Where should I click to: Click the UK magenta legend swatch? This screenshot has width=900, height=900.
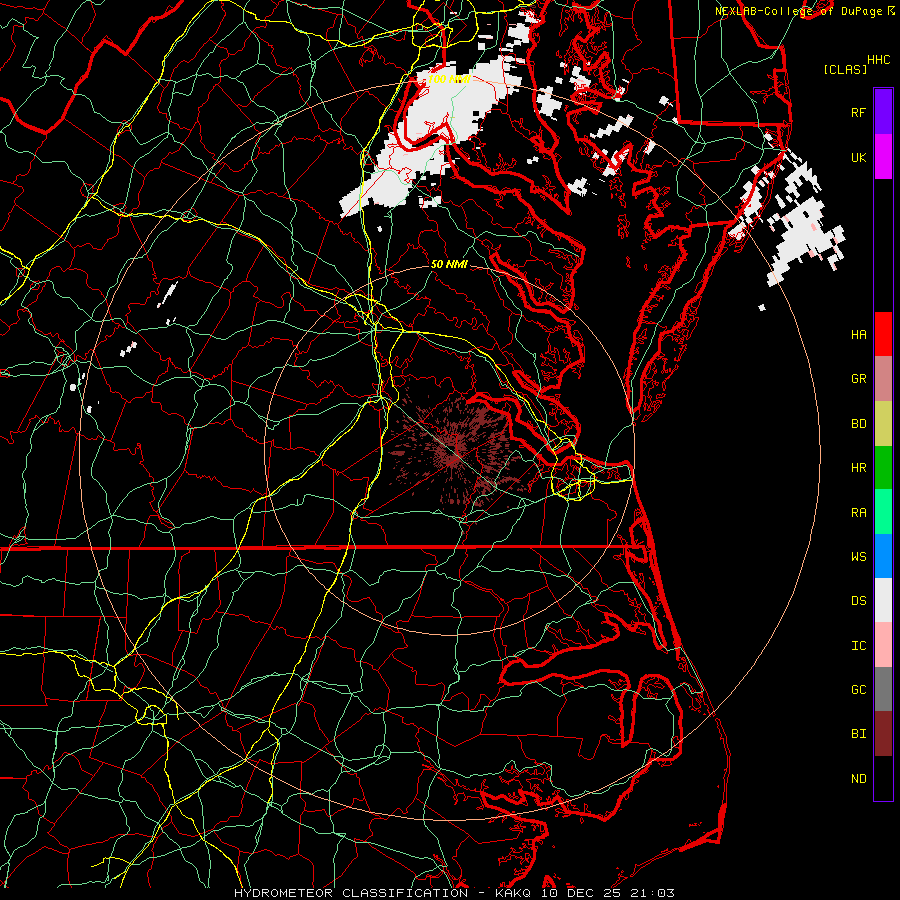883,157
